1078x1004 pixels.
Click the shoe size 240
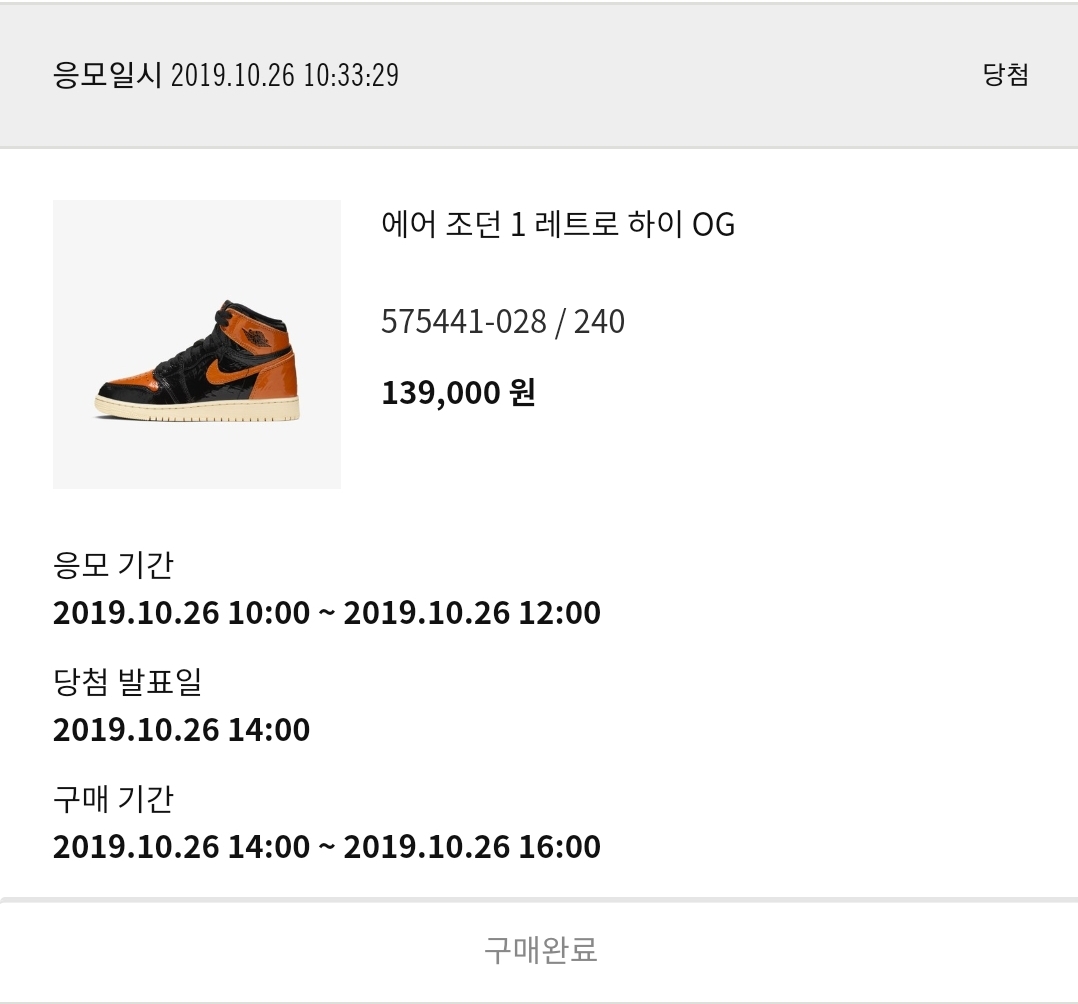coord(599,322)
